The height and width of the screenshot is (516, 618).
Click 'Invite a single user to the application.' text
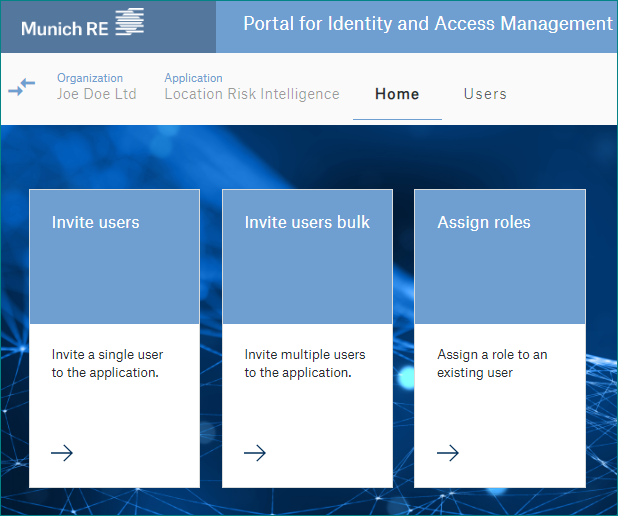click(107, 363)
